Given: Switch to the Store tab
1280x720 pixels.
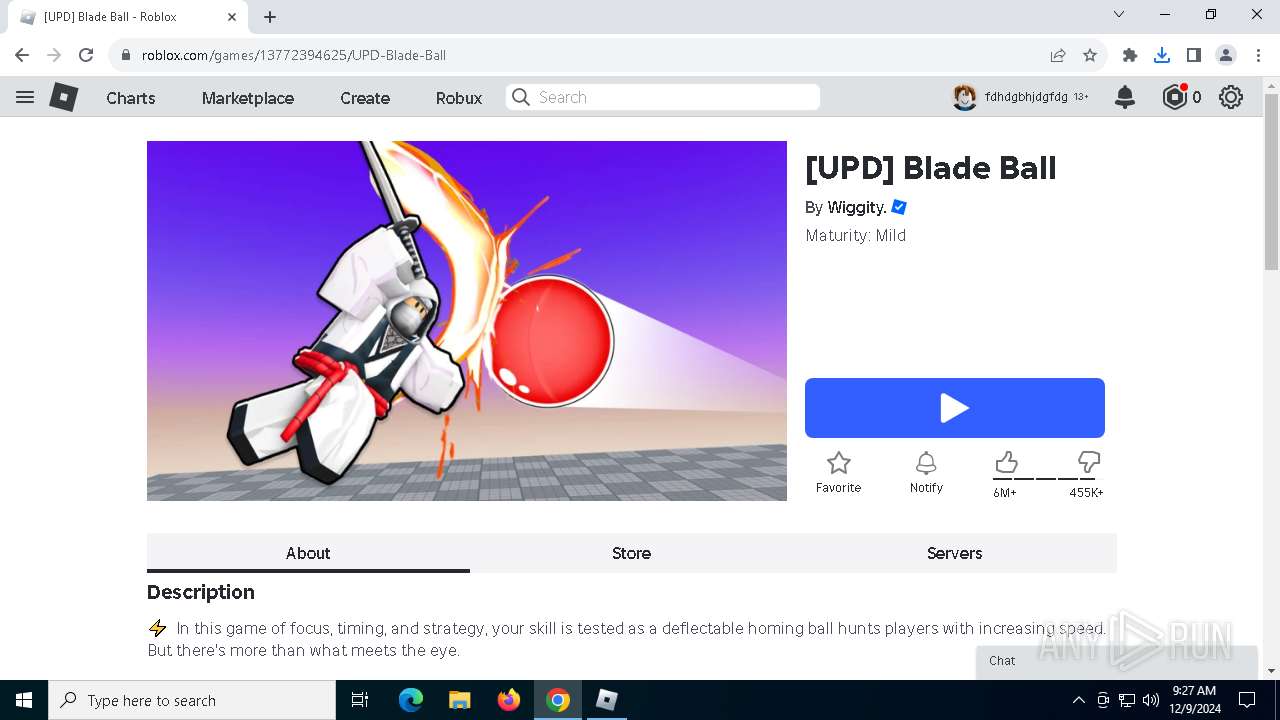Looking at the screenshot, I should pyautogui.click(x=631, y=553).
